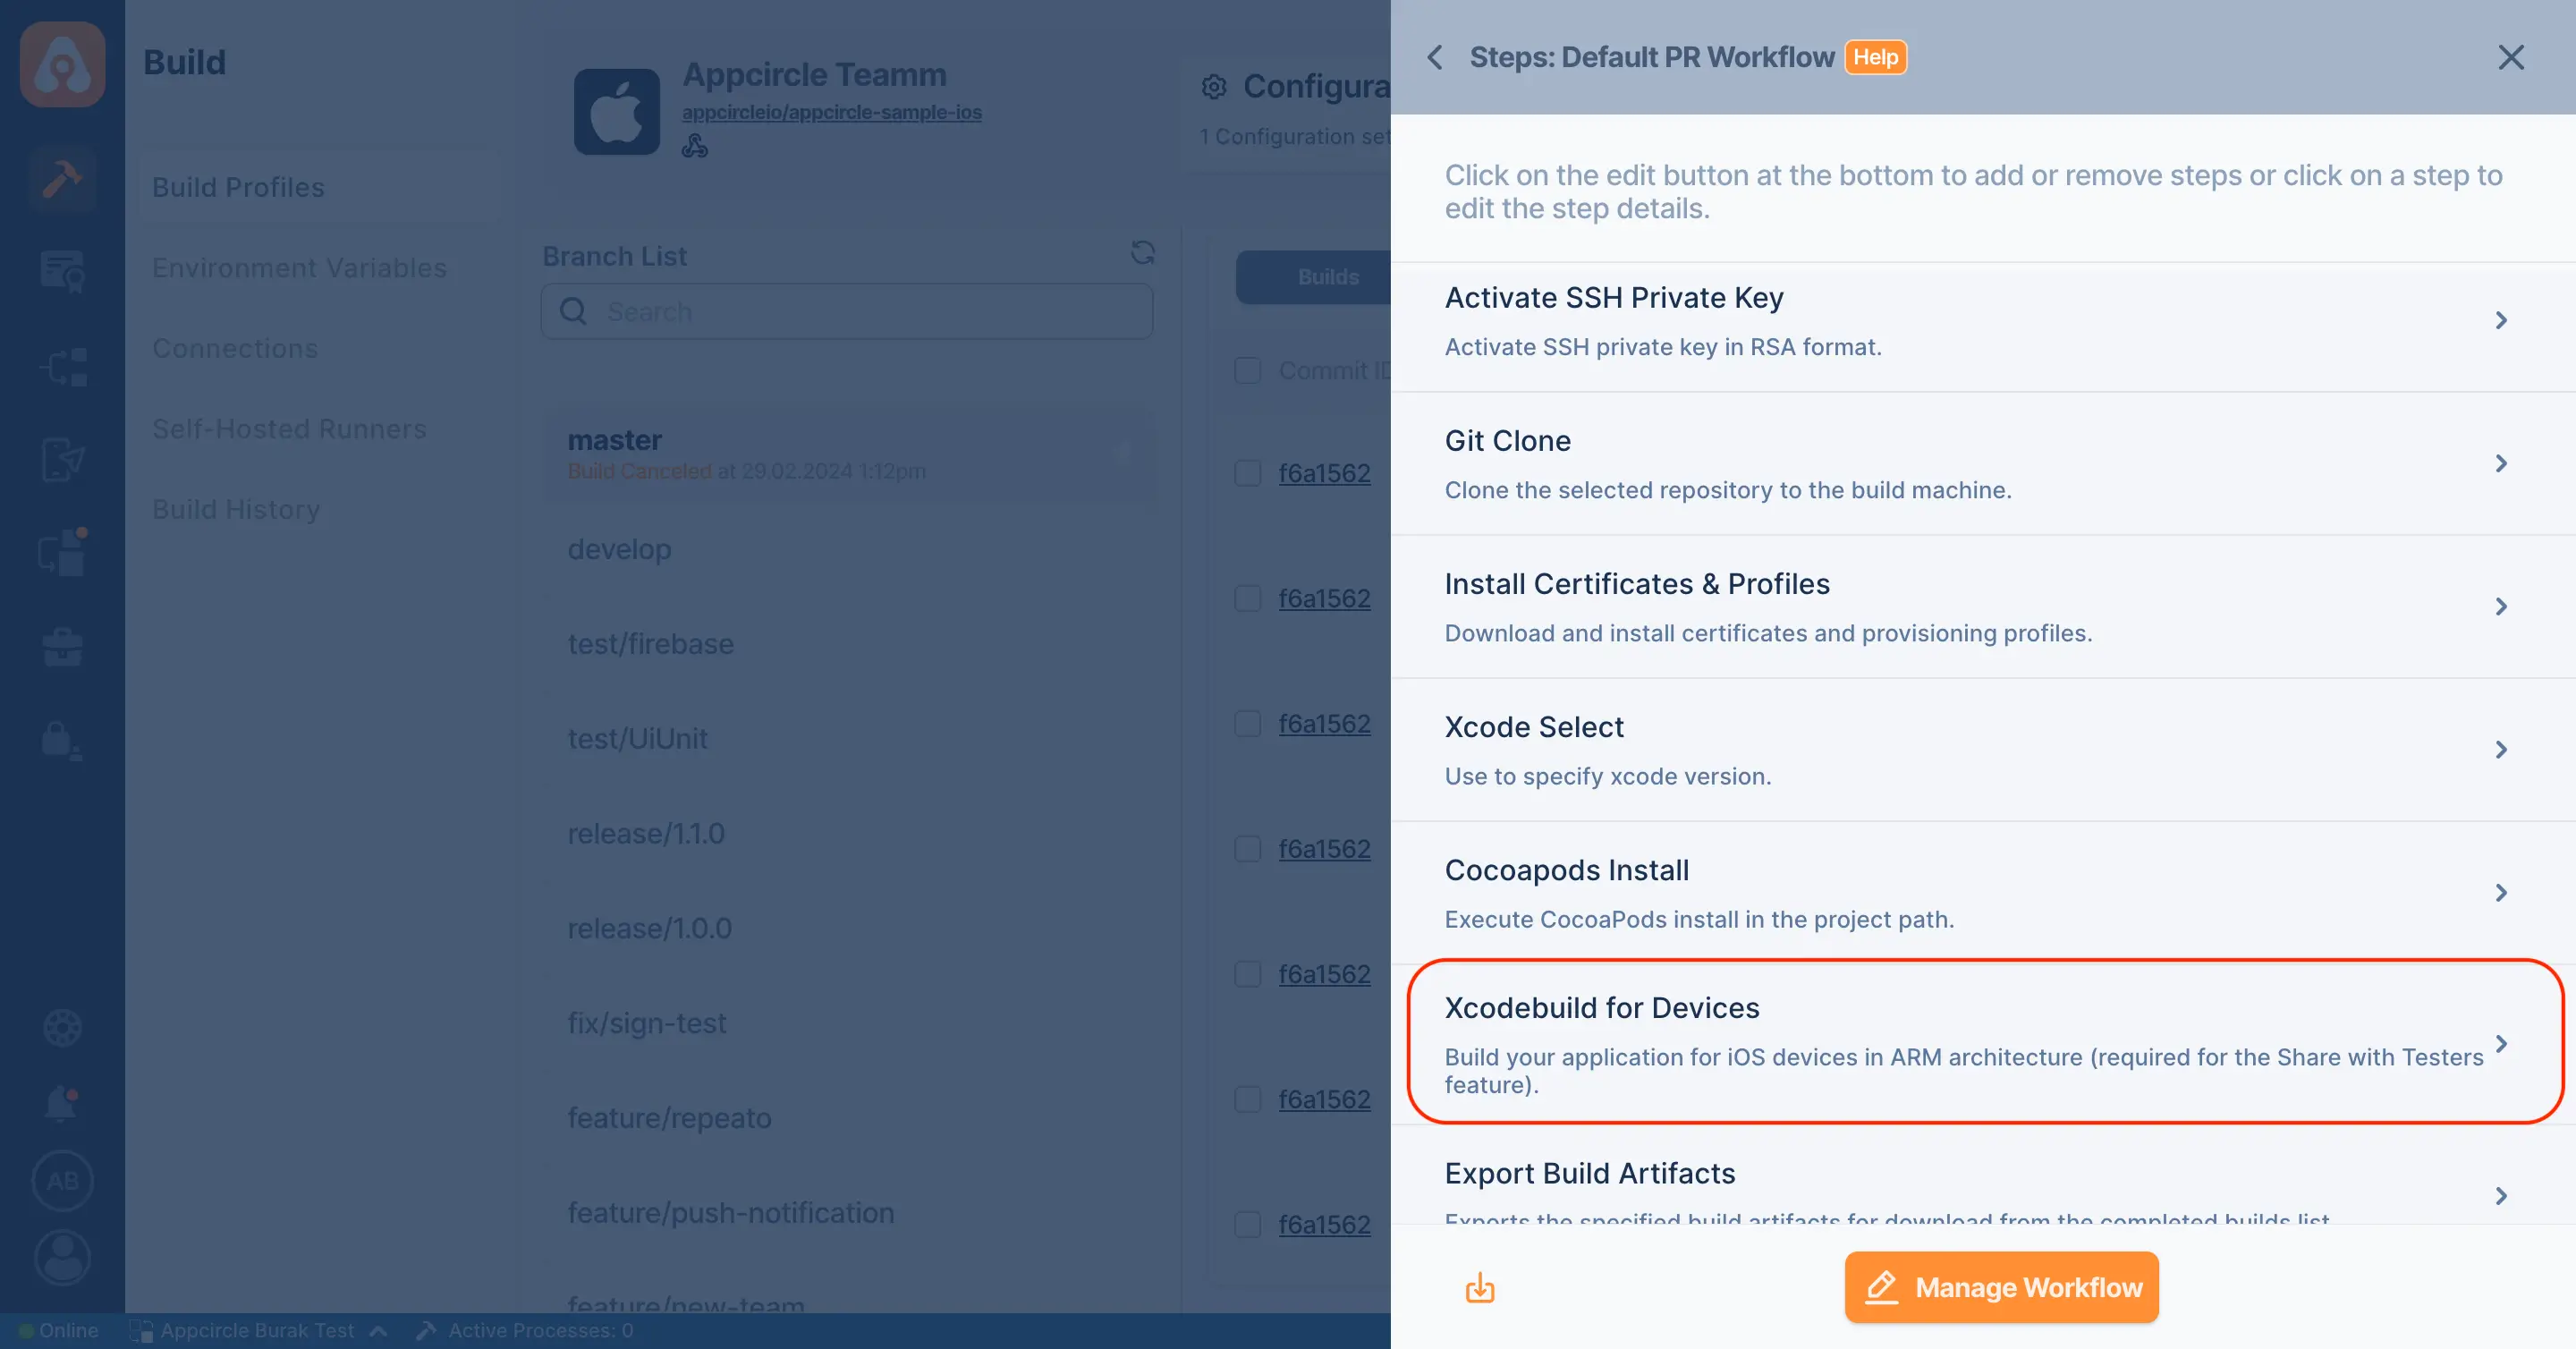
Task: Open the lifebuoy support icon in sidebar
Action: 62,1027
